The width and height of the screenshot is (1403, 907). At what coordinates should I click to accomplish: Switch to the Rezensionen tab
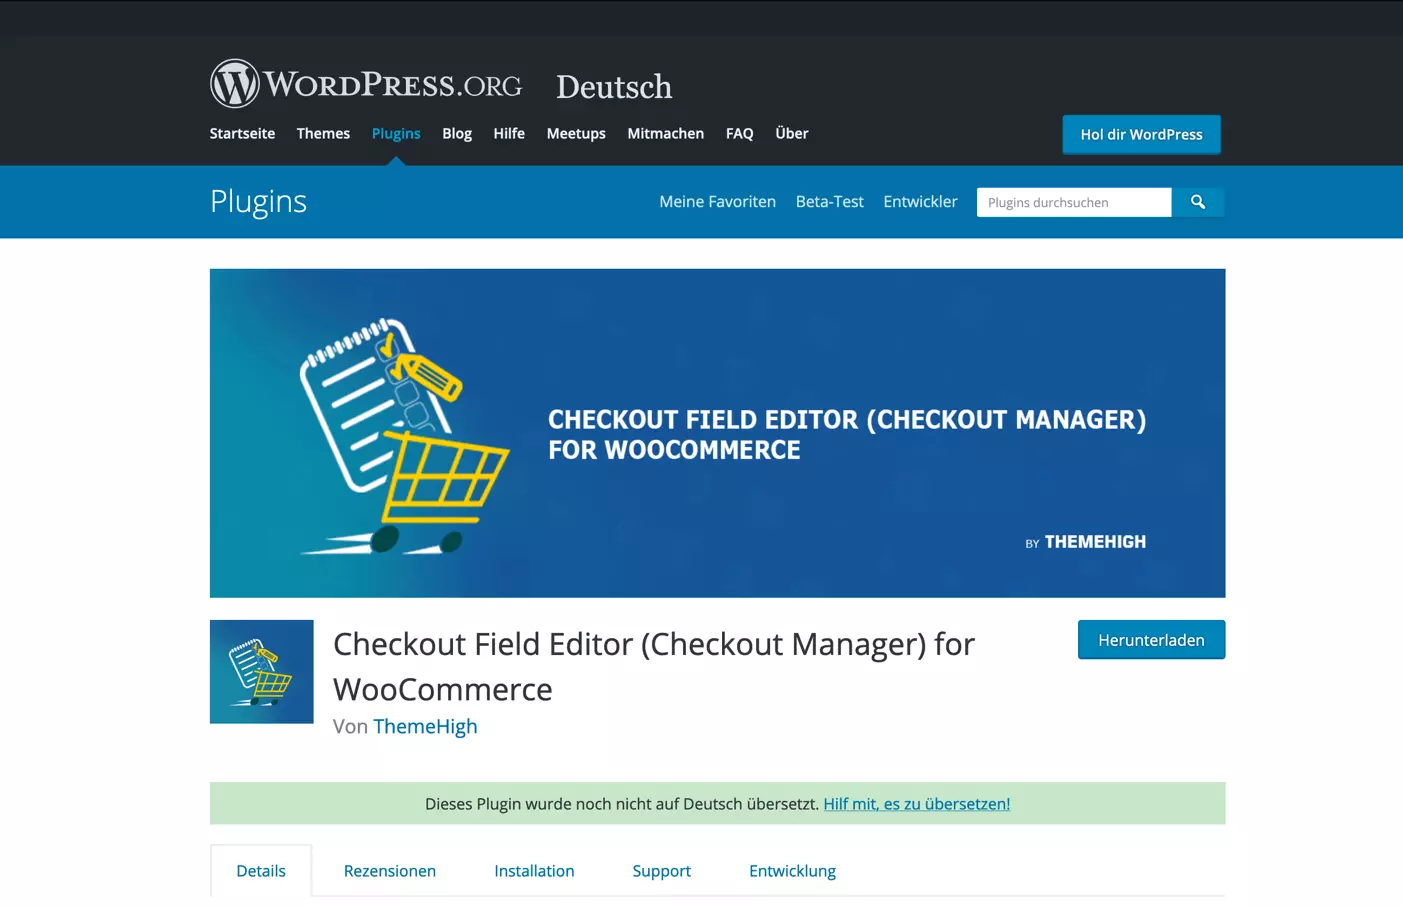(x=390, y=871)
